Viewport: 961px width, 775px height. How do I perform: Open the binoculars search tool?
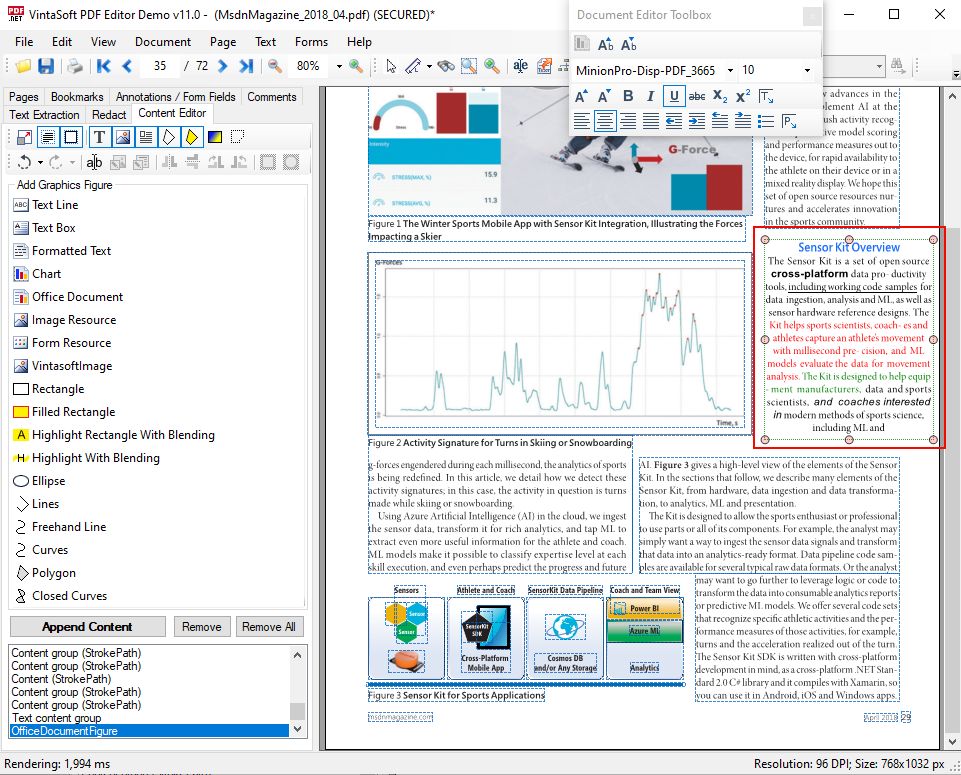coord(446,66)
